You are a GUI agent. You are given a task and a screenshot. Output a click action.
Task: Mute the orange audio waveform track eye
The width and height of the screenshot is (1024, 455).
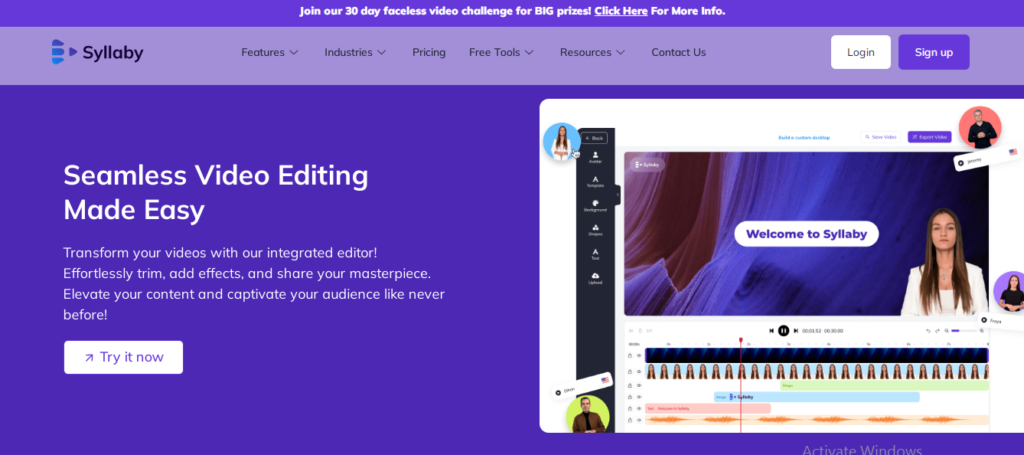tap(639, 420)
